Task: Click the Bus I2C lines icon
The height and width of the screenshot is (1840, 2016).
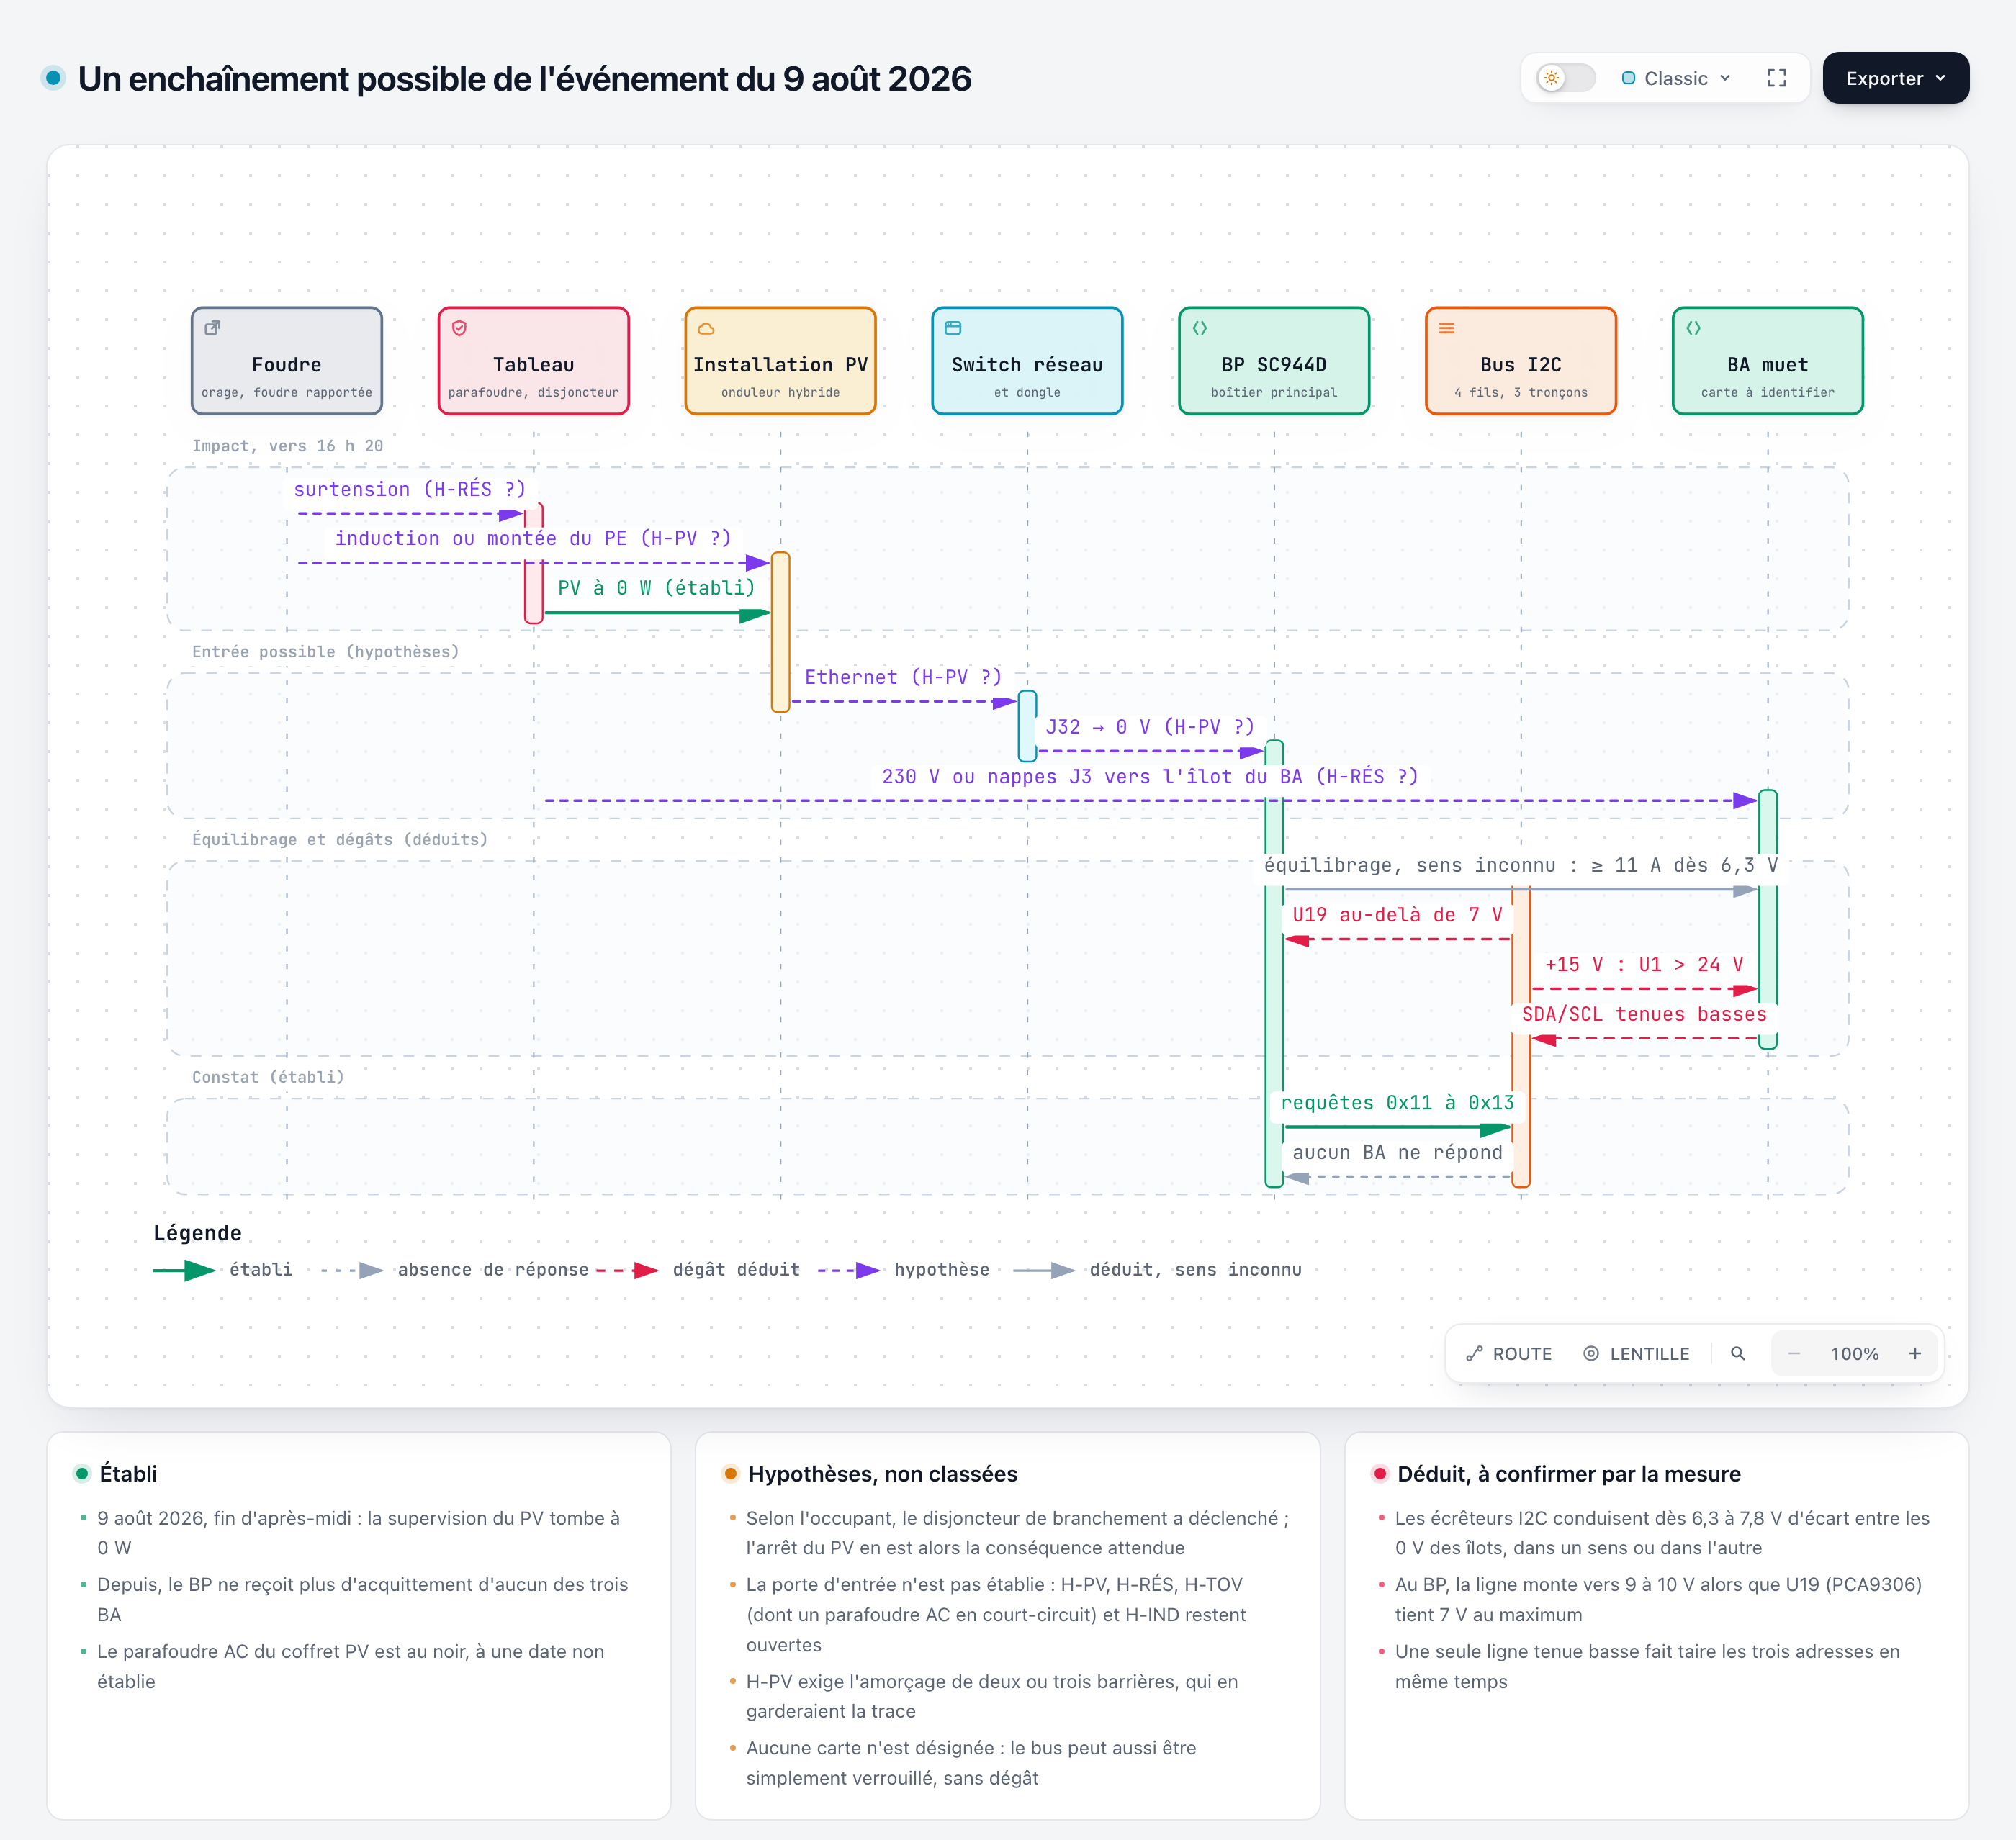Action: pos(1447,328)
